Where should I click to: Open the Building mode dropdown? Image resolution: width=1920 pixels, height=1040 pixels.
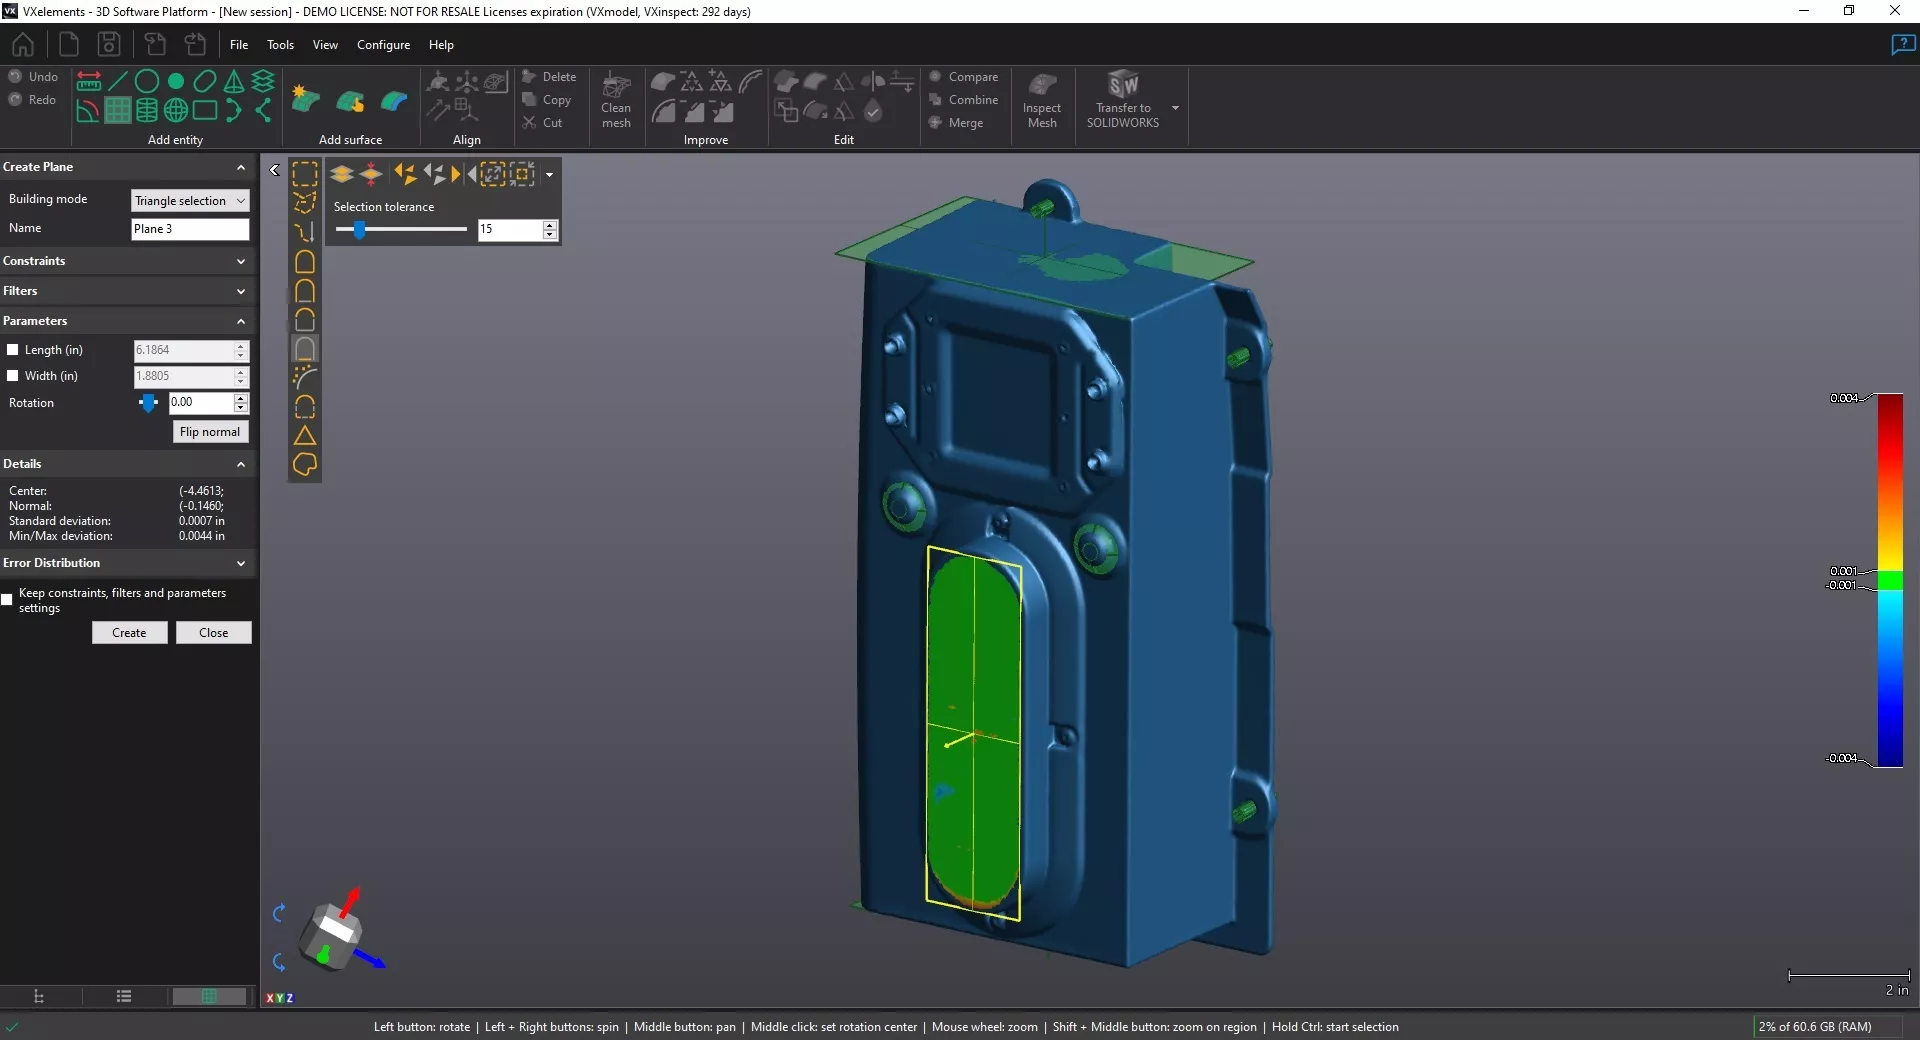pyautogui.click(x=189, y=201)
